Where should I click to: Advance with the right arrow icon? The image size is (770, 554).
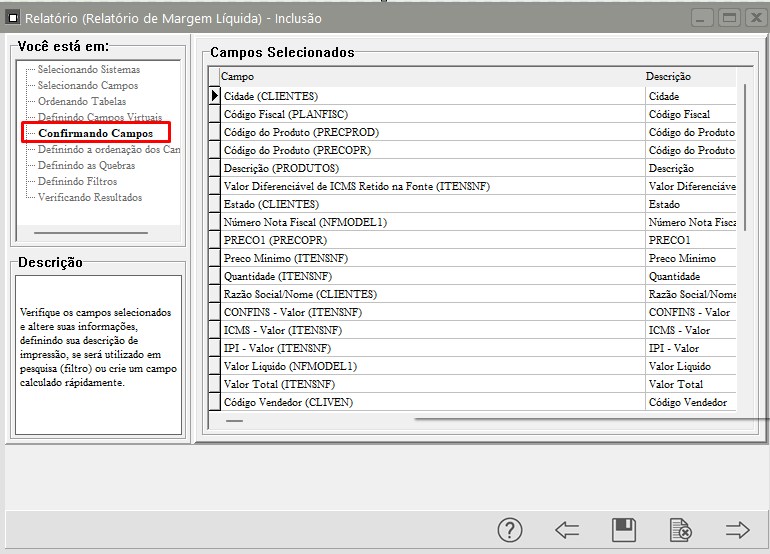(x=738, y=530)
